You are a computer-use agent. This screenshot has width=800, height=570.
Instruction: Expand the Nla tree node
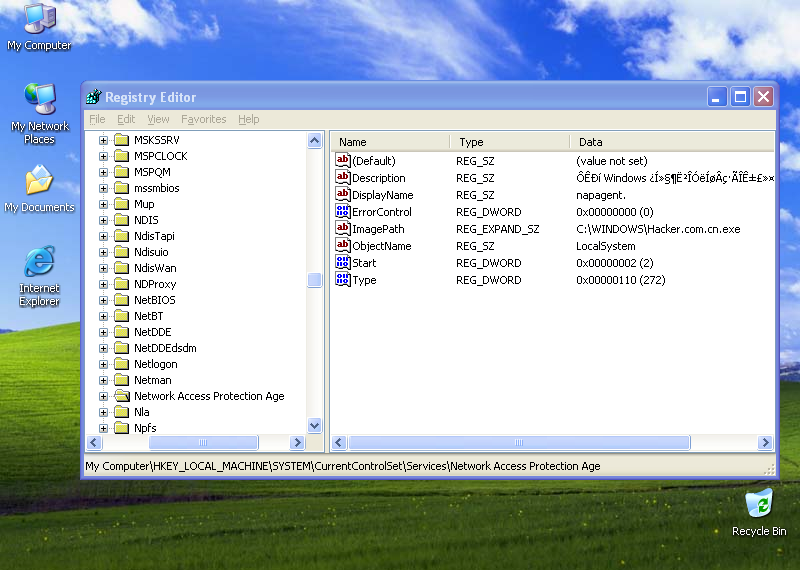click(104, 412)
